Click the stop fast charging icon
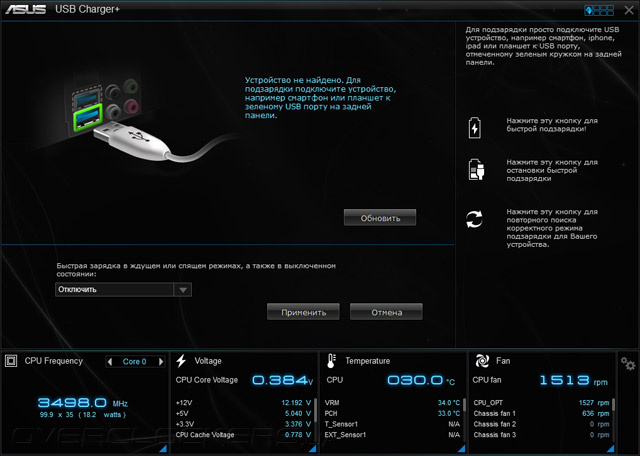 (x=476, y=169)
